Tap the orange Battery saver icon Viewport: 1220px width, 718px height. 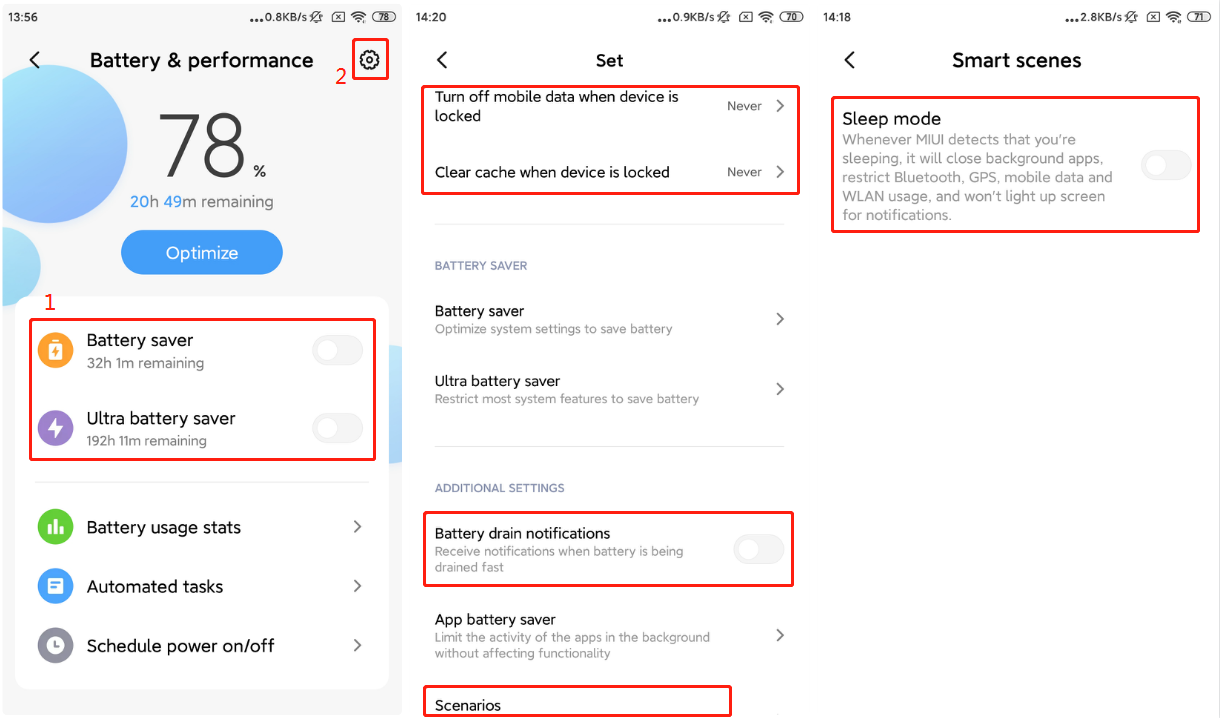click(x=56, y=350)
